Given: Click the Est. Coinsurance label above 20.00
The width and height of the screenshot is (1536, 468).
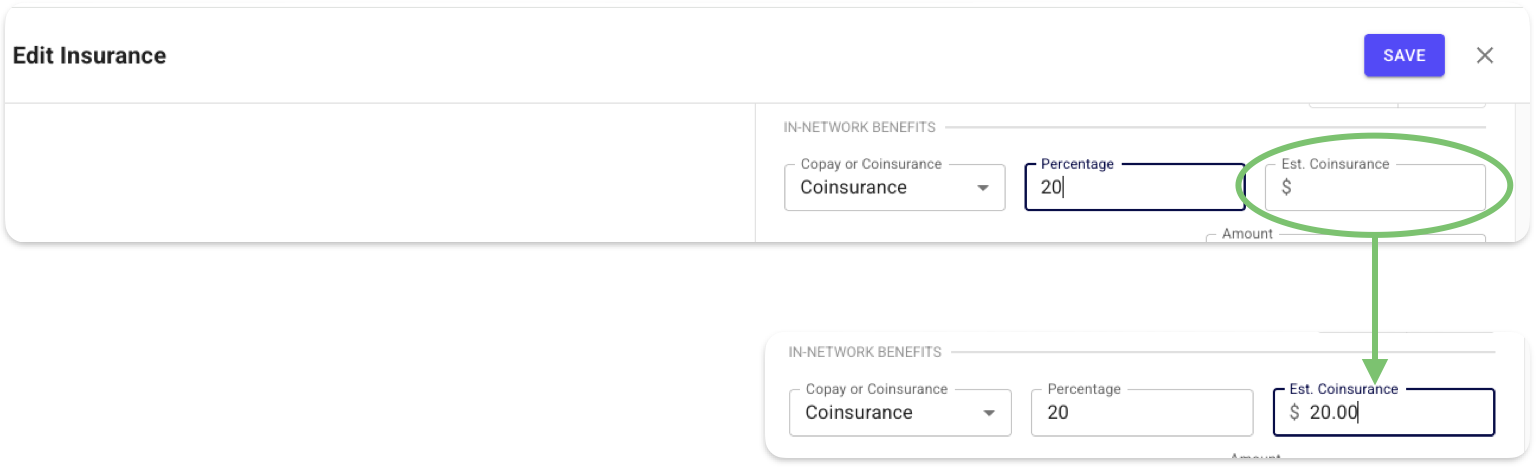Looking at the screenshot, I should pyautogui.click(x=1343, y=389).
